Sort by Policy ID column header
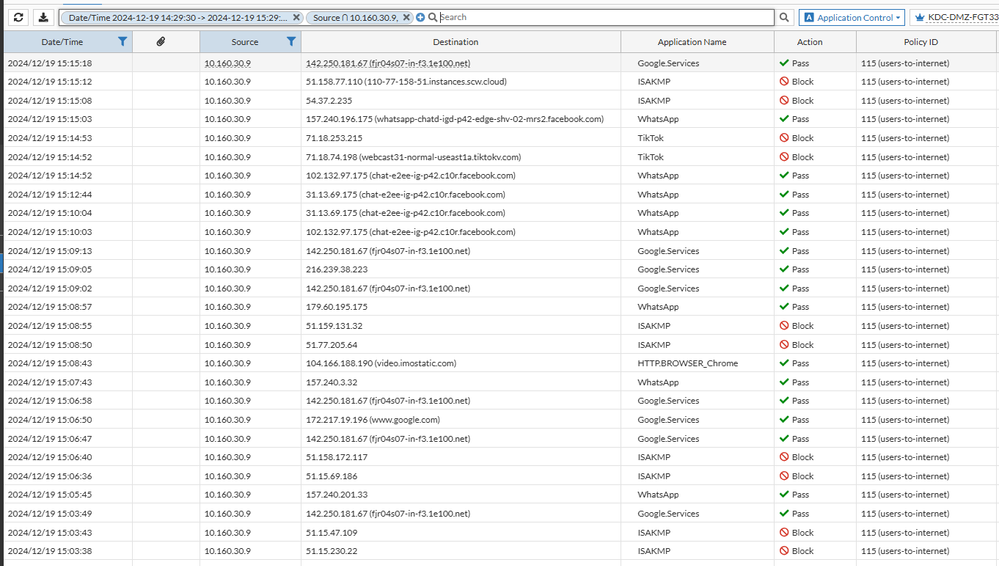This screenshot has width=999, height=566. (921, 42)
